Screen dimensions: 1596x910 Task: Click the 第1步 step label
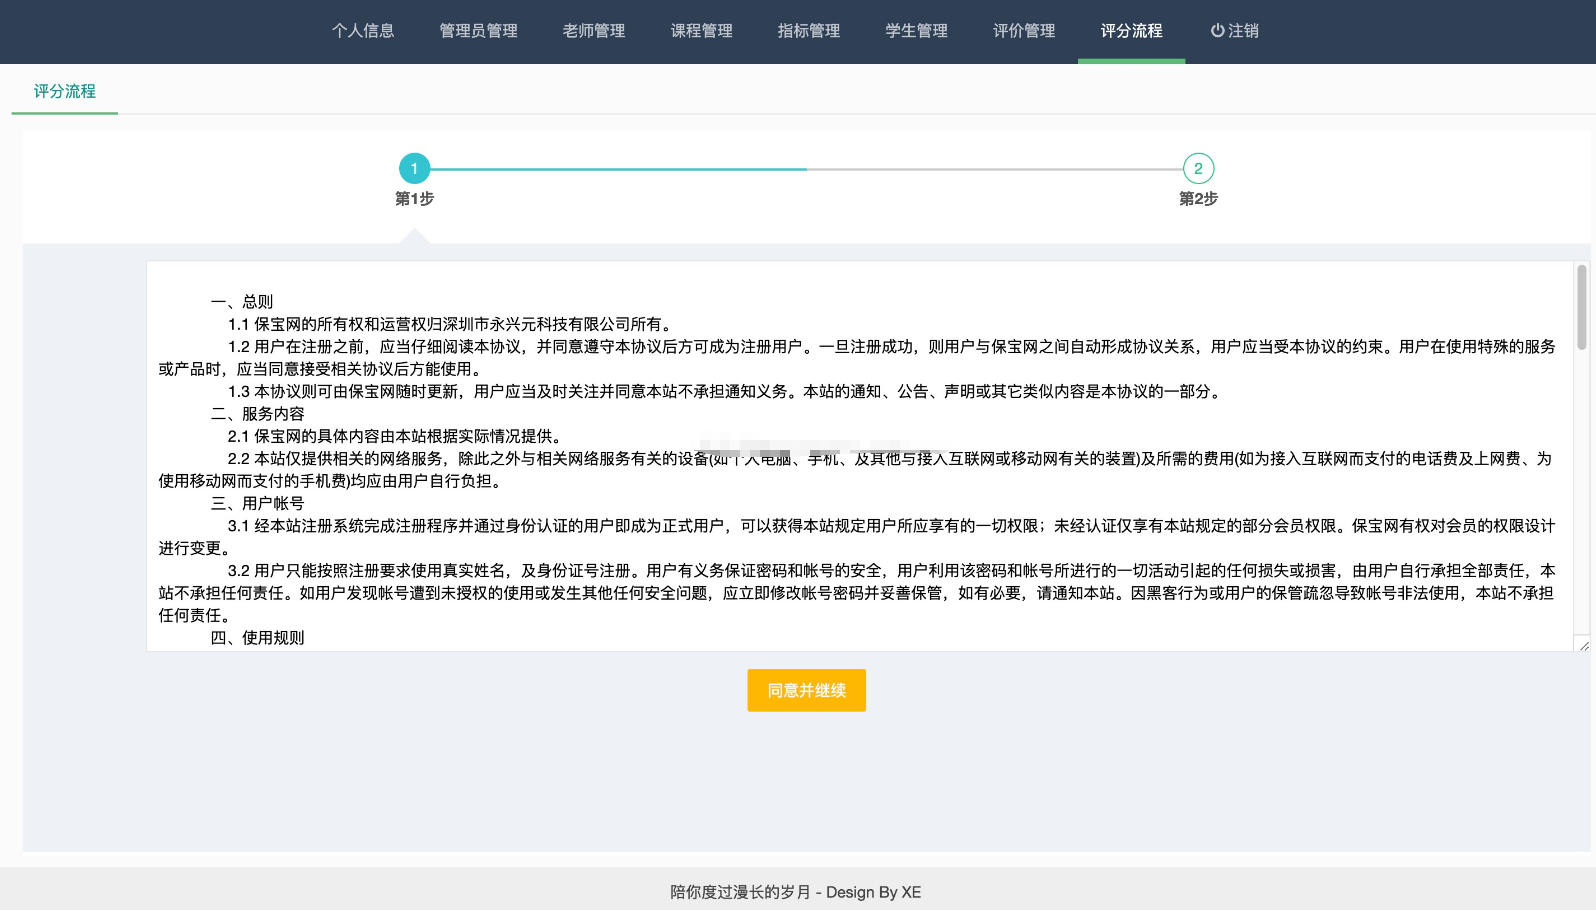(414, 199)
